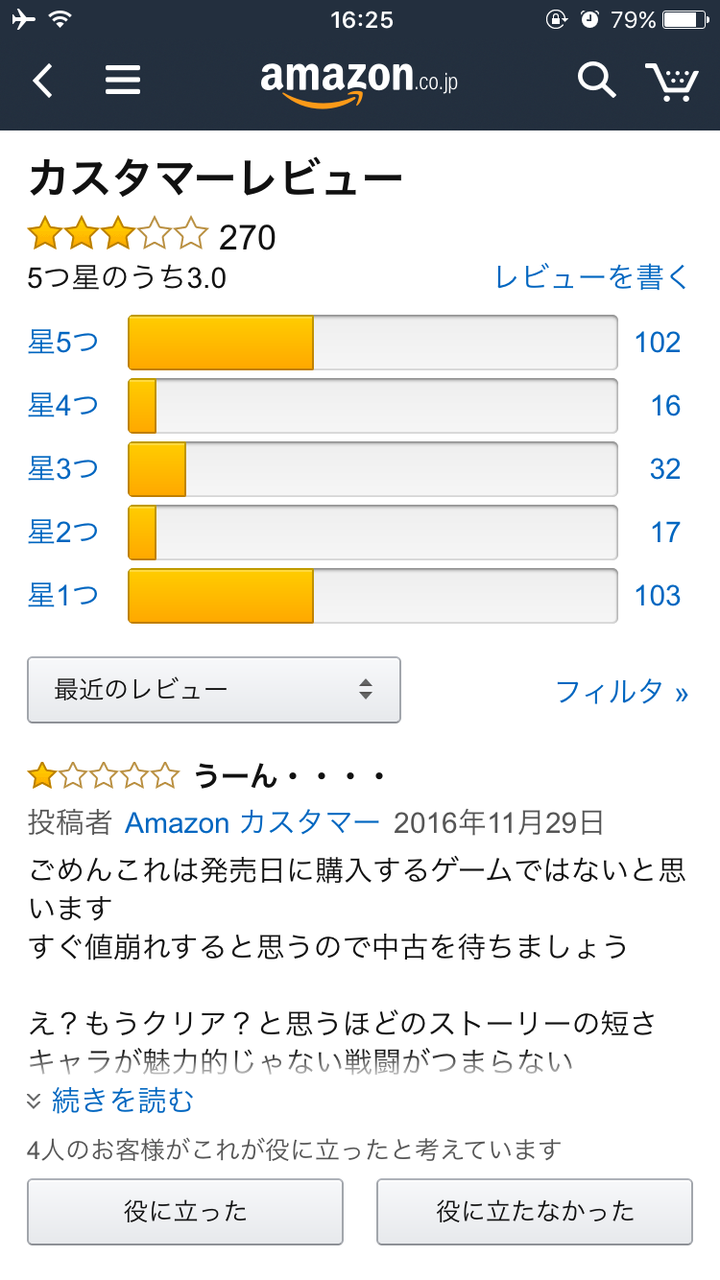Tap the back arrow icon
The width and height of the screenshot is (720, 1280).
[x=42, y=80]
